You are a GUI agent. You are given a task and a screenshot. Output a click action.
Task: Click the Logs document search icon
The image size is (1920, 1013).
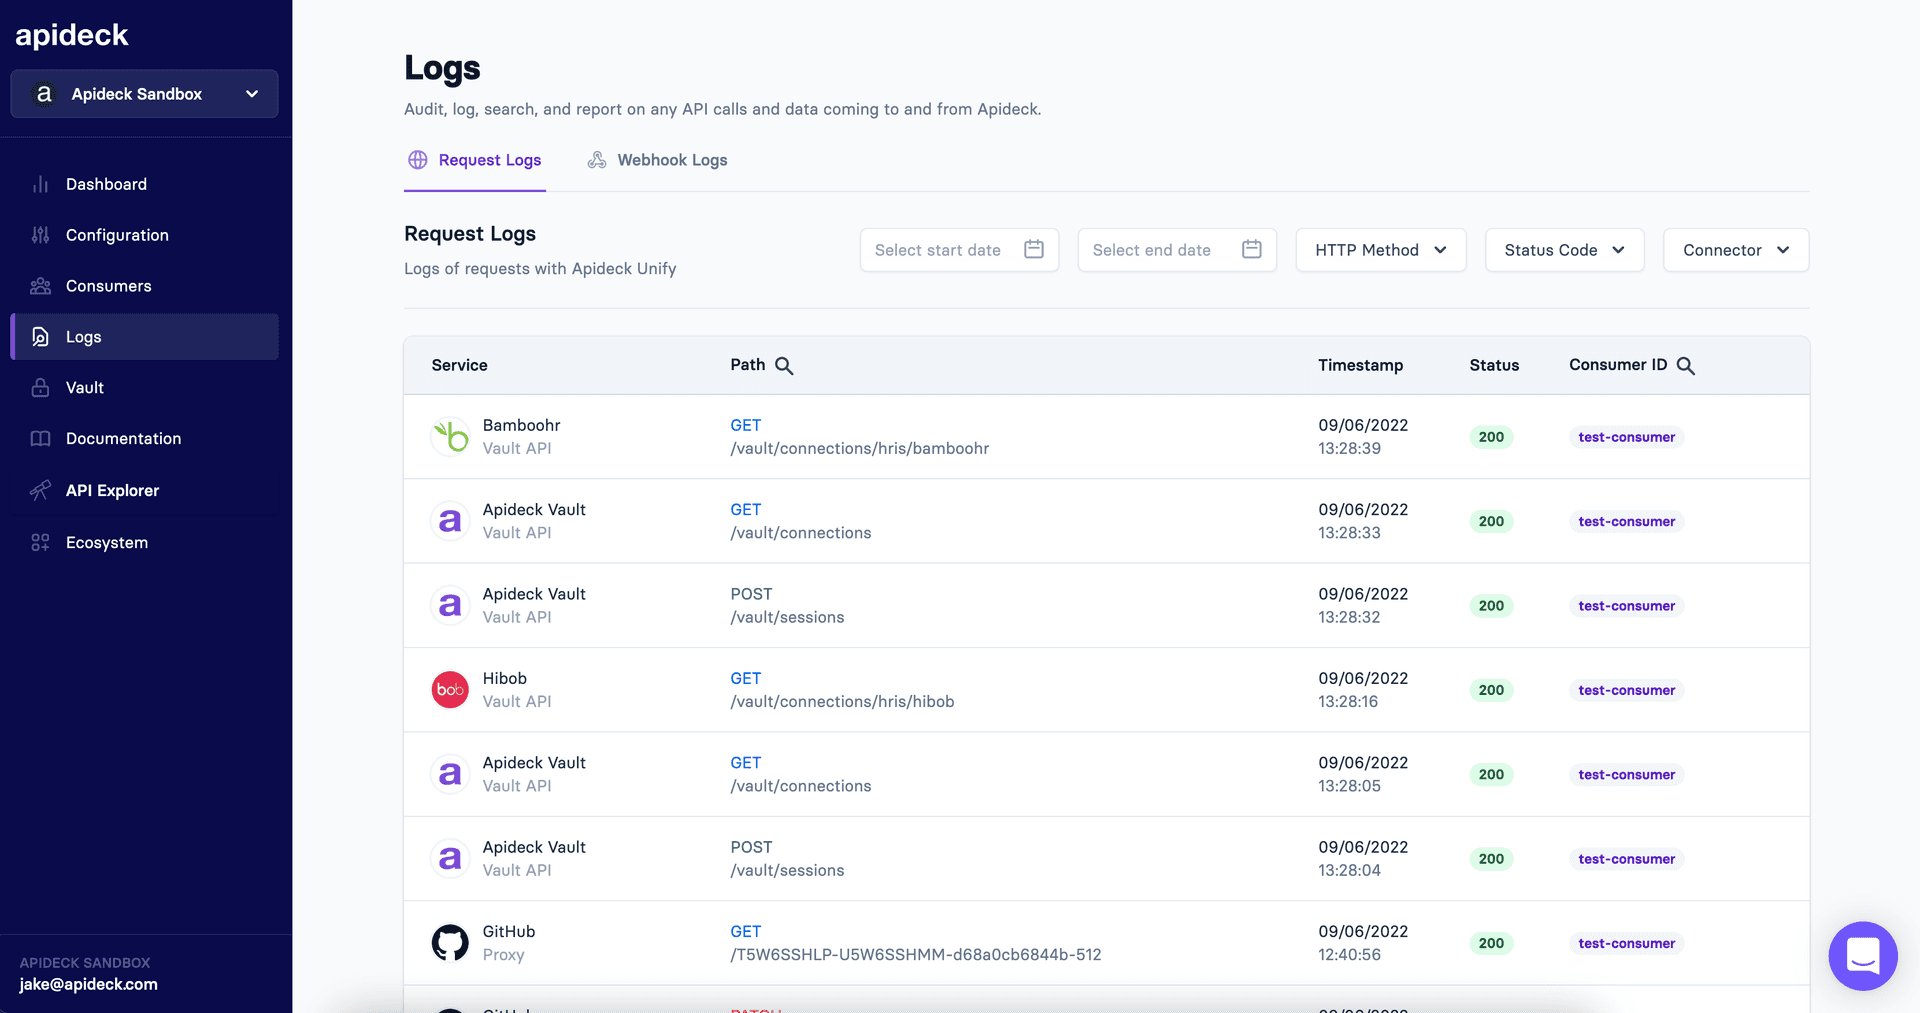40,337
